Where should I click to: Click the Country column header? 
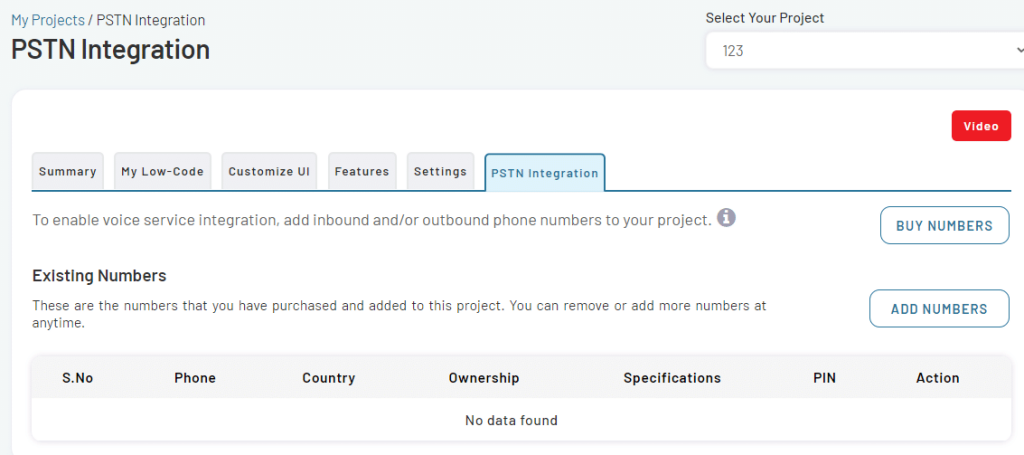coord(328,378)
